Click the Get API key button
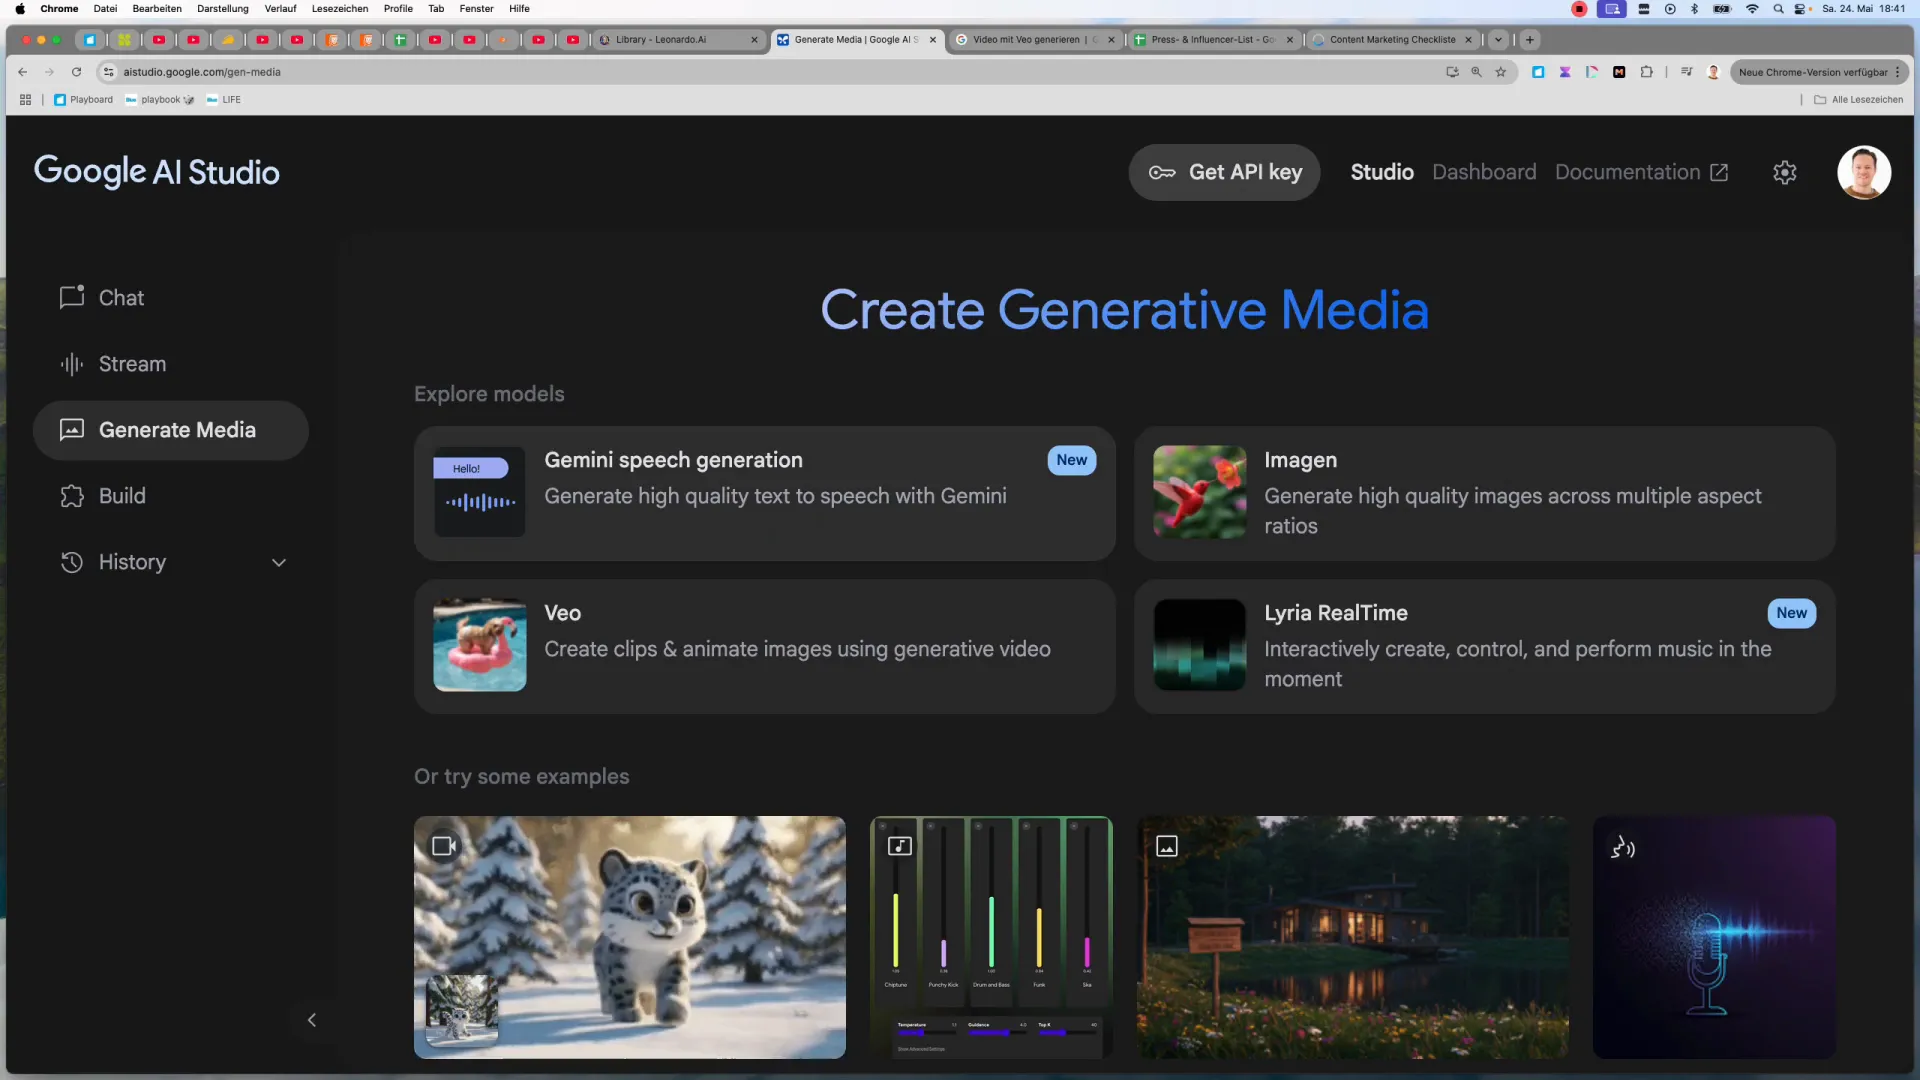 click(x=1224, y=172)
